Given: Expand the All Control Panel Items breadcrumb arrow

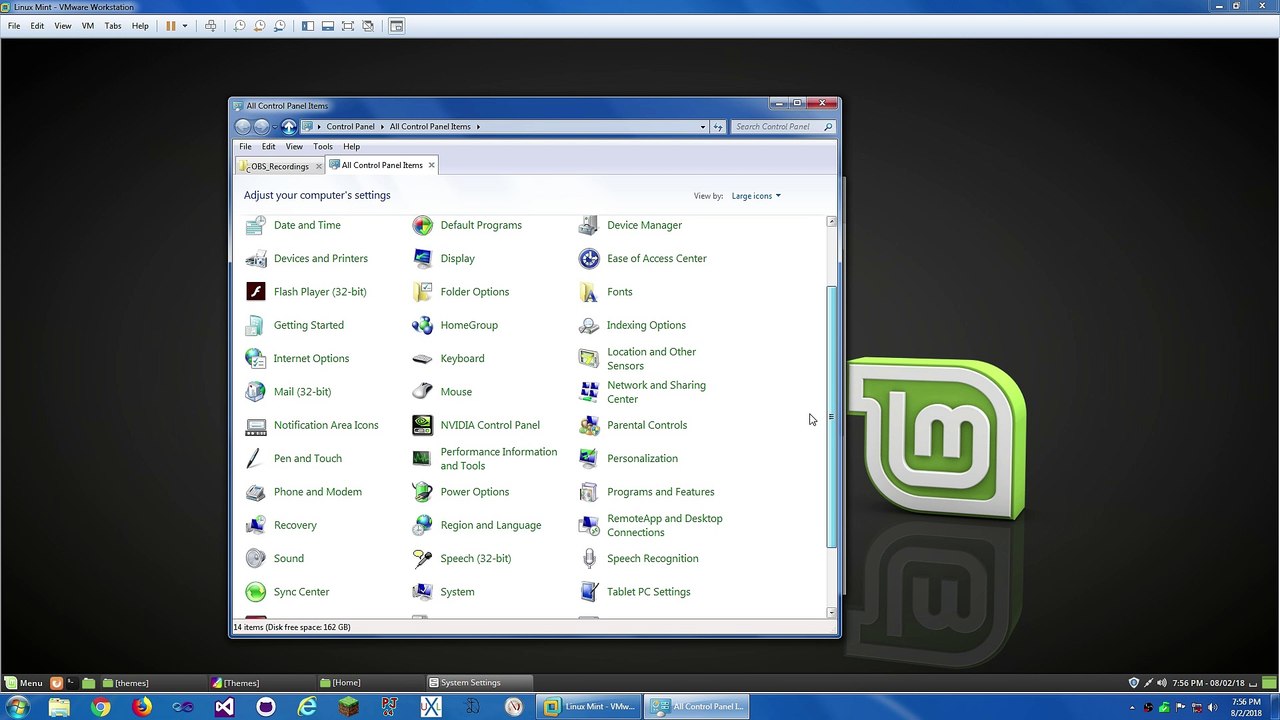Looking at the screenshot, I should coord(479,127).
